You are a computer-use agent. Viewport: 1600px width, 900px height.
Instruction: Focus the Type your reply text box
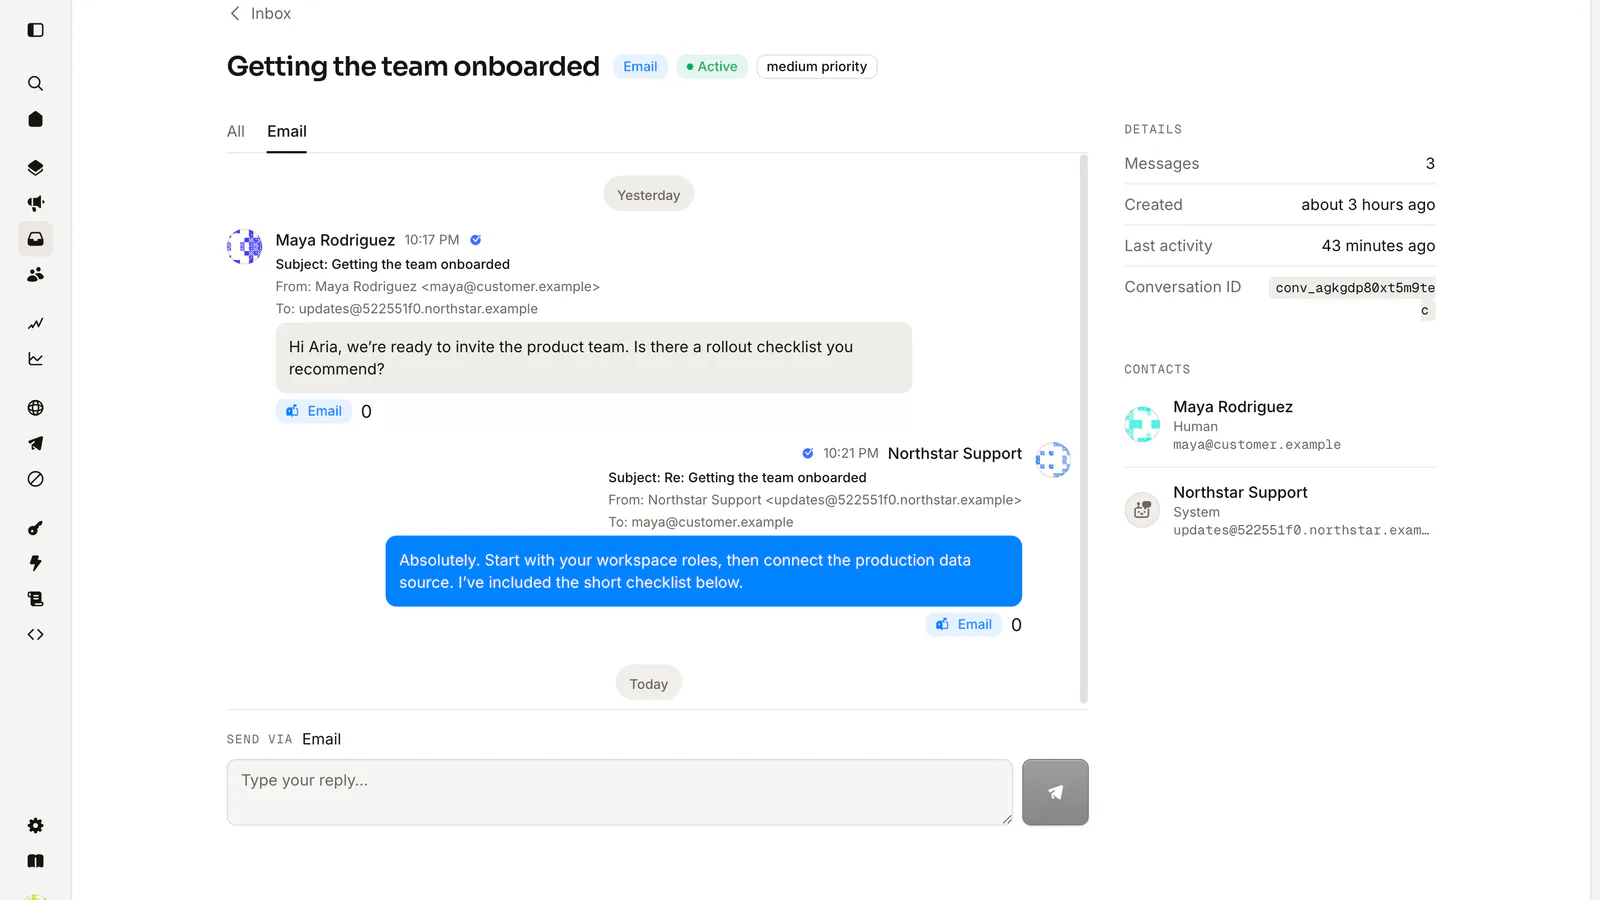pyautogui.click(x=620, y=792)
